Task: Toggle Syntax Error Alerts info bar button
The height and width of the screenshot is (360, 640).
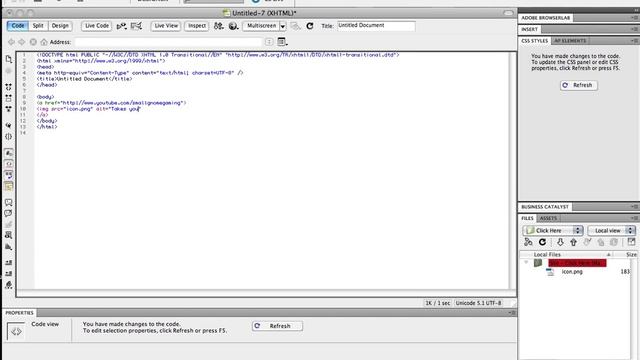Action: point(9,187)
